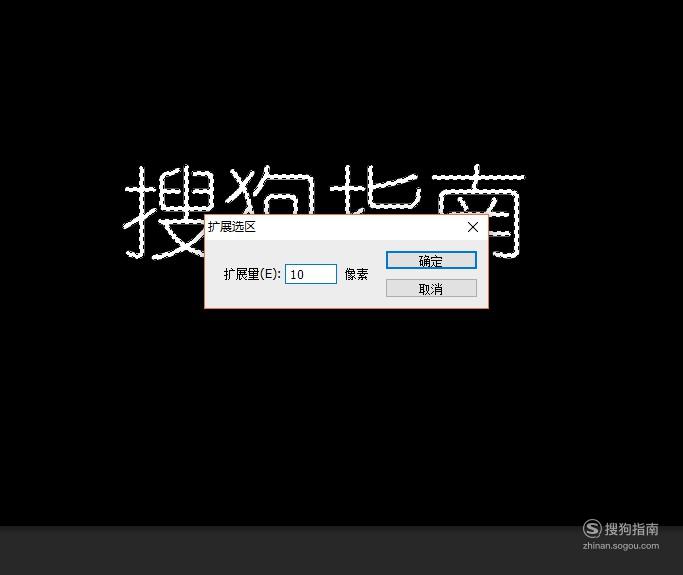Click the 扩展量(E): label
The width and height of the screenshot is (683, 575).
click(252, 274)
